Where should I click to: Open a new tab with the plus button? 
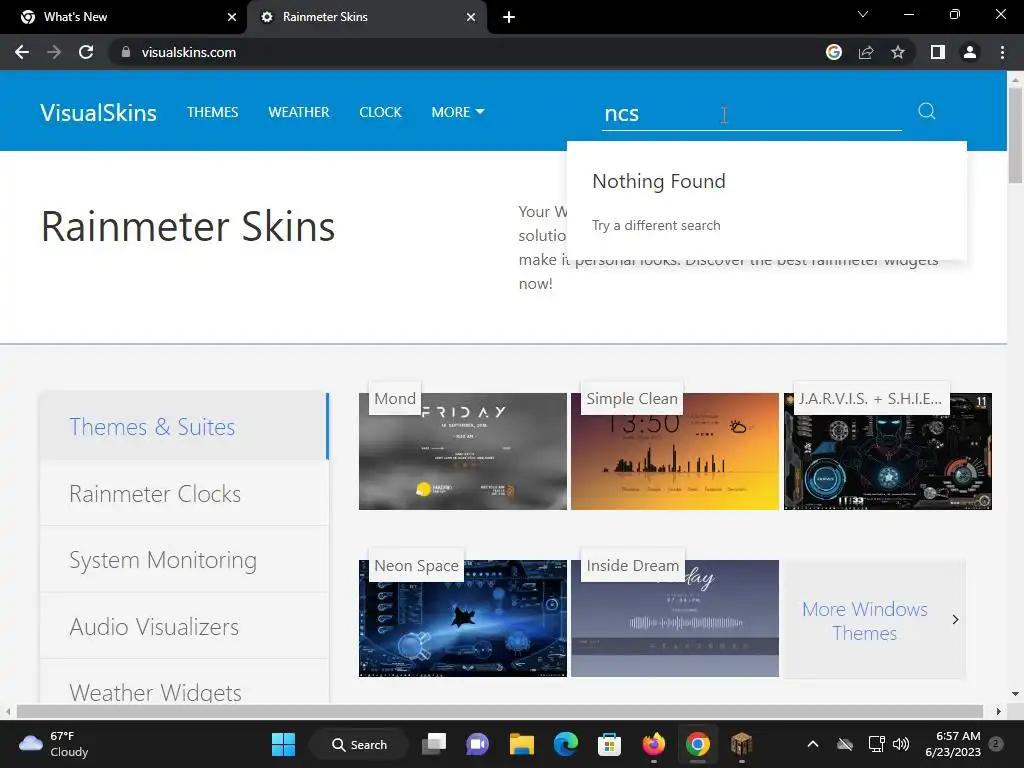[x=509, y=17]
